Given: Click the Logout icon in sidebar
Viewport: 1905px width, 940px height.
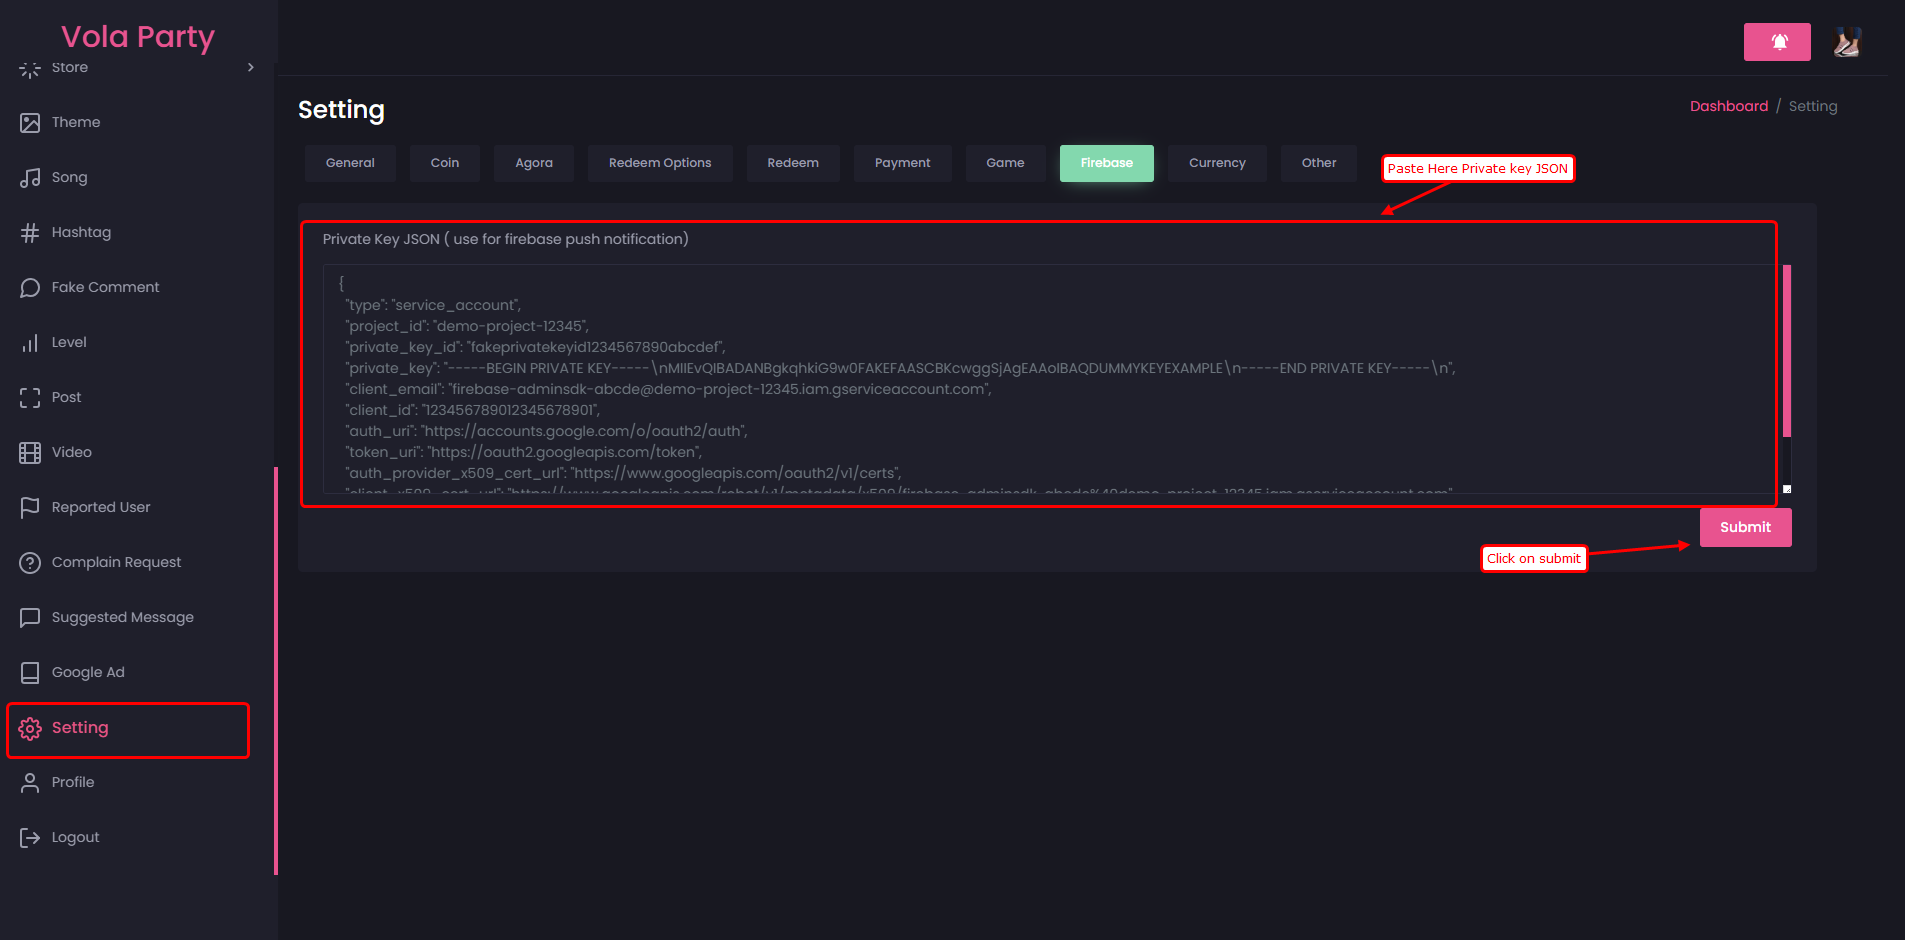Looking at the screenshot, I should click(30, 838).
